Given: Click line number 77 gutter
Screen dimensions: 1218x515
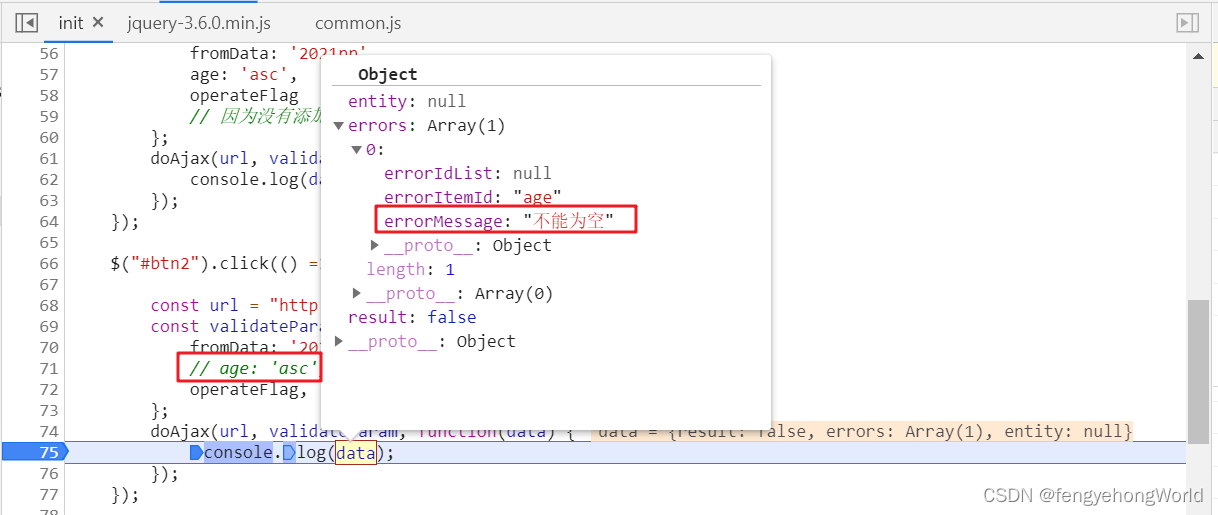Looking at the screenshot, I should click(49, 494).
